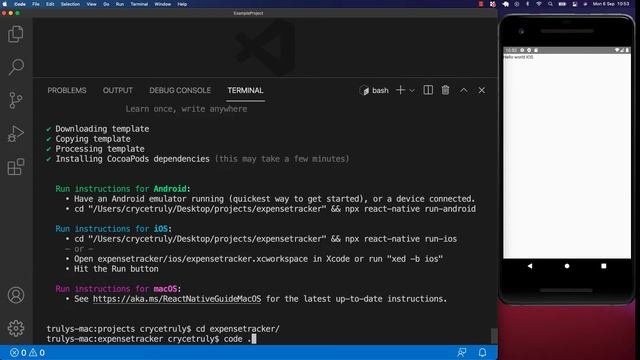Image resolution: width=640 pixels, height=360 pixels.
Task: Open the Explorer view in activity bar
Action: 16,34
